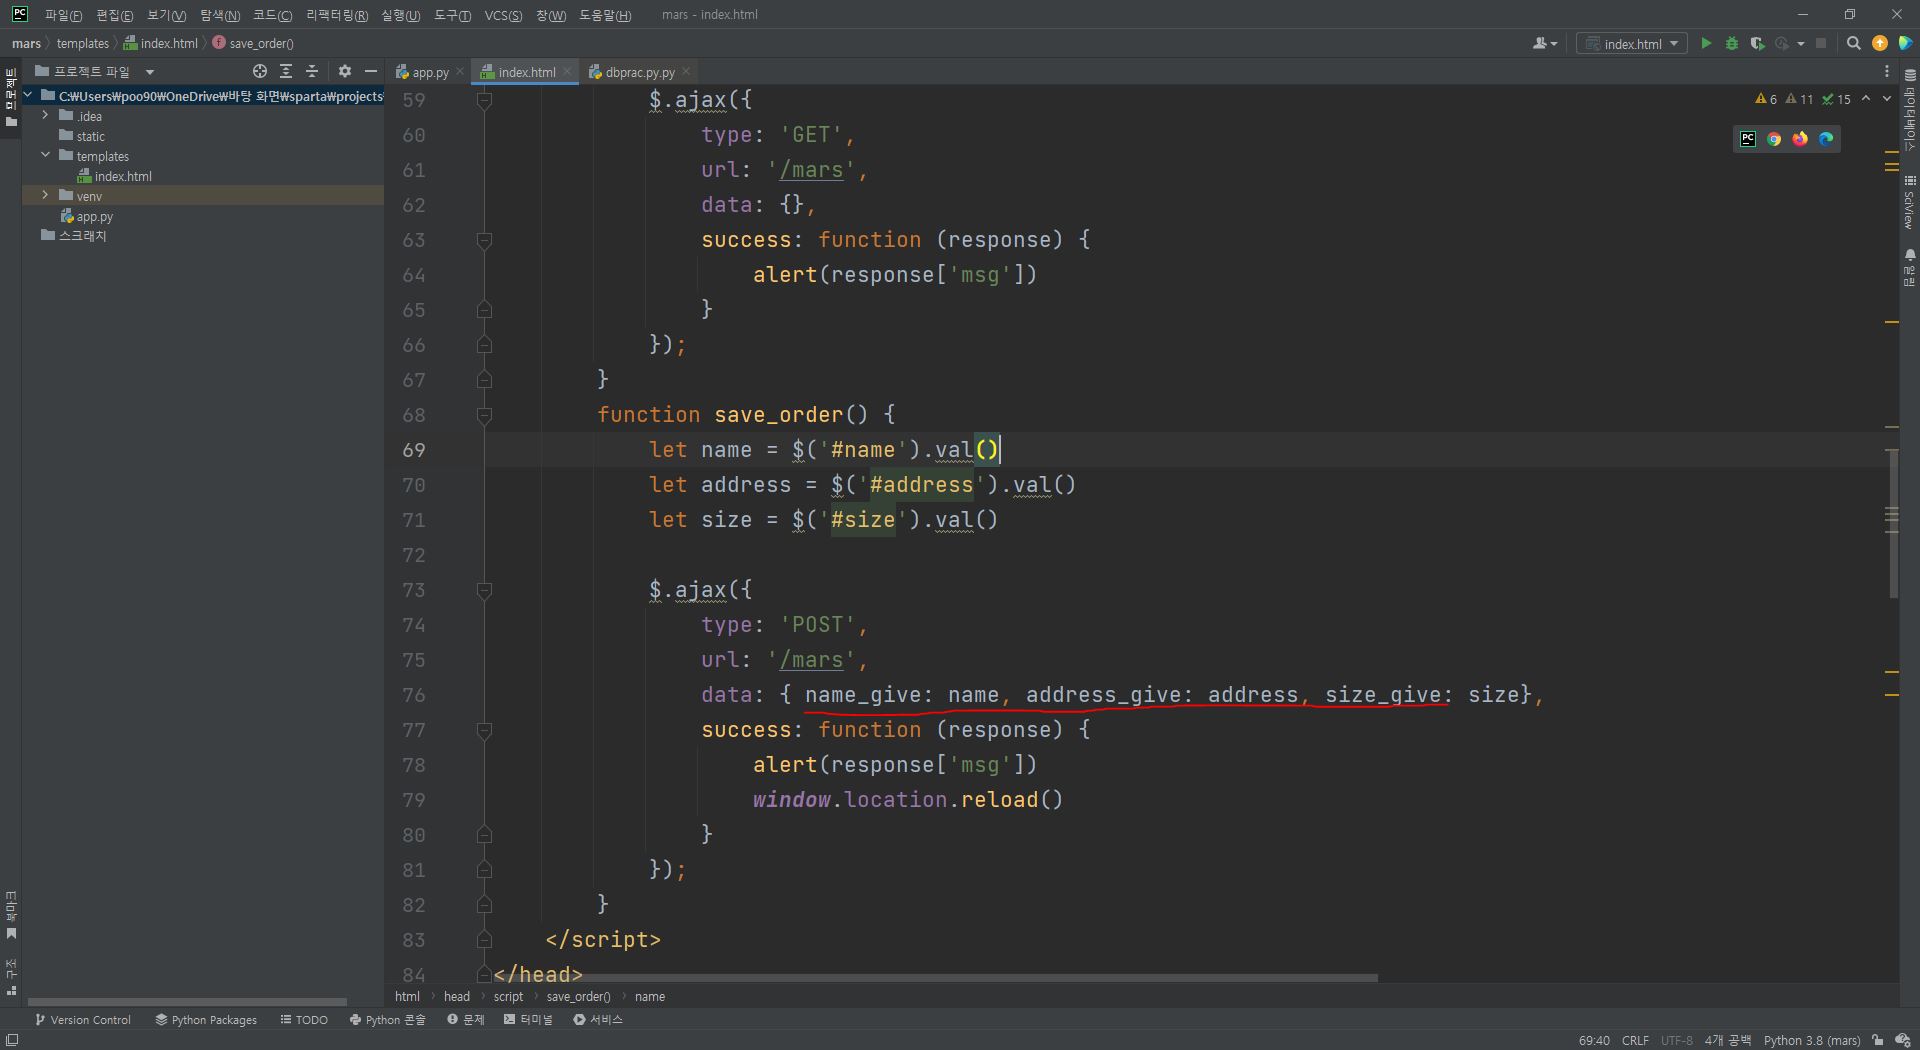Open the editor tabs three-dot menu

(x=1887, y=71)
